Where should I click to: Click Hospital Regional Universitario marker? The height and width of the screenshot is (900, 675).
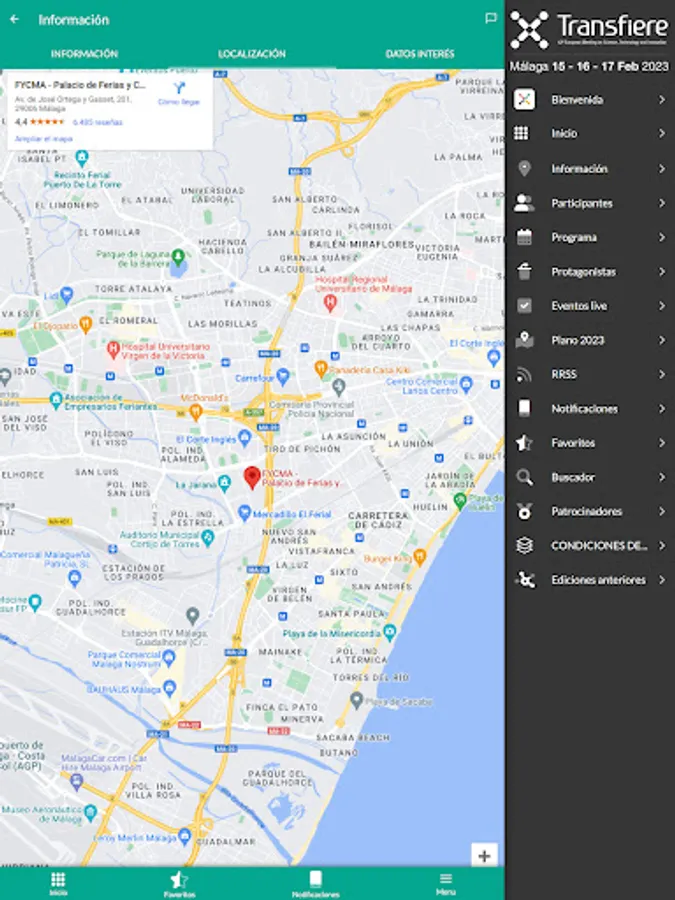point(329,302)
